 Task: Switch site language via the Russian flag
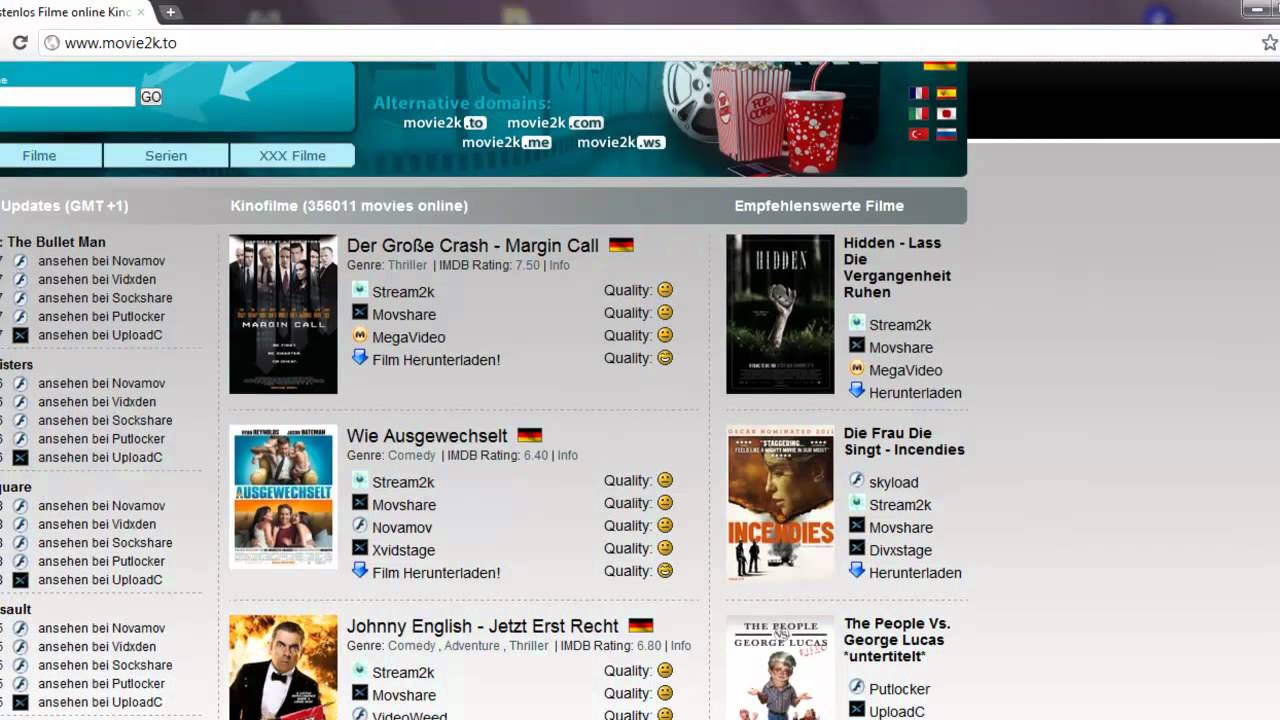(946, 134)
